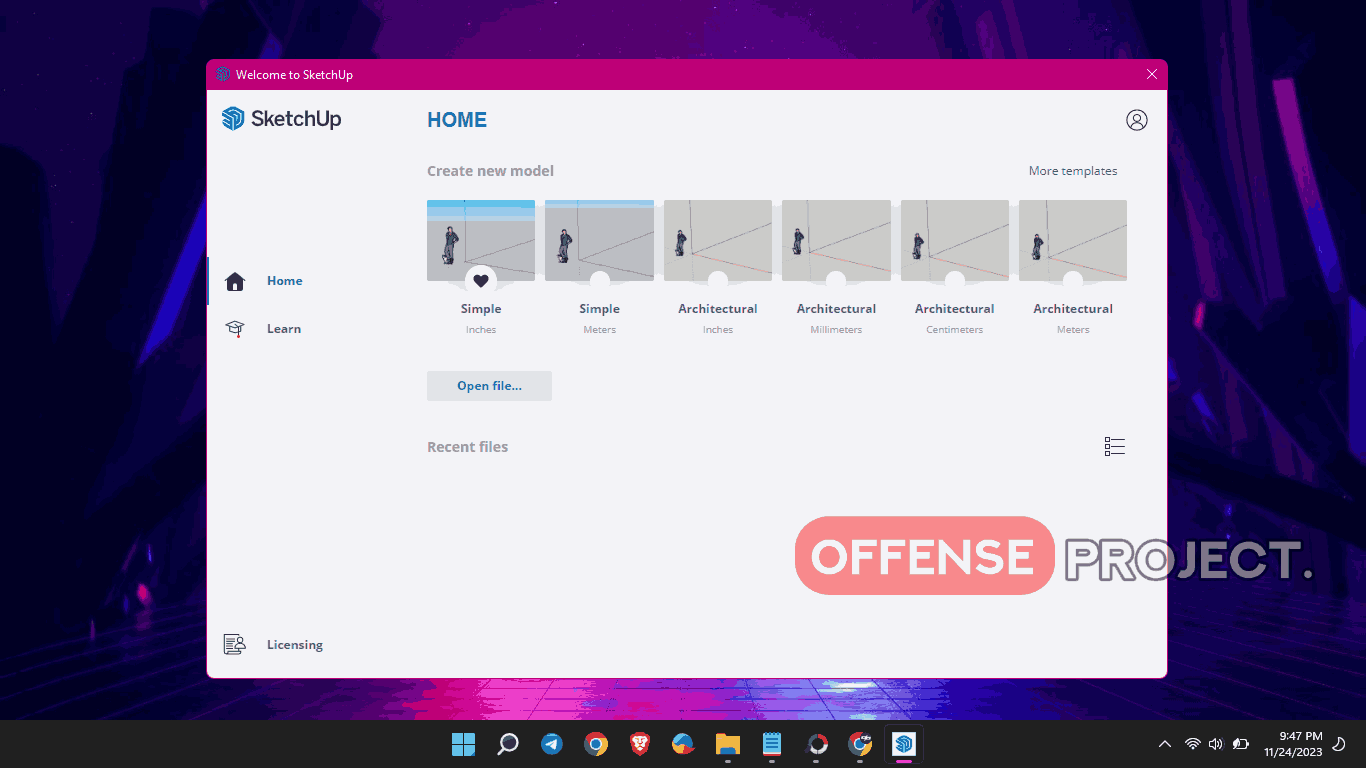This screenshot has width=1366, height=768.
Task: Mark Architectural Inches as default template
Action: click(718, 282)
